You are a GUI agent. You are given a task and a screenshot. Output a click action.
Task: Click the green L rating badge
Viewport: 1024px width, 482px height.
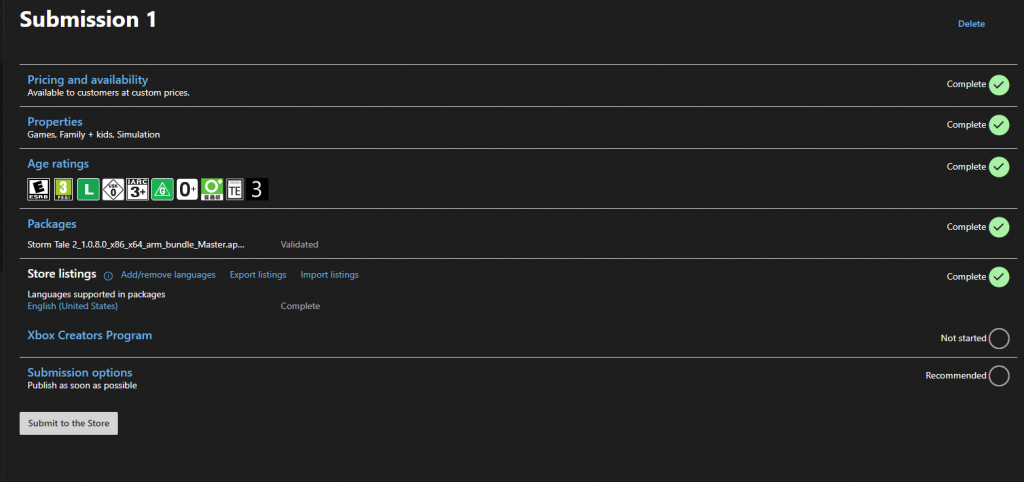(x=88, y=188)
